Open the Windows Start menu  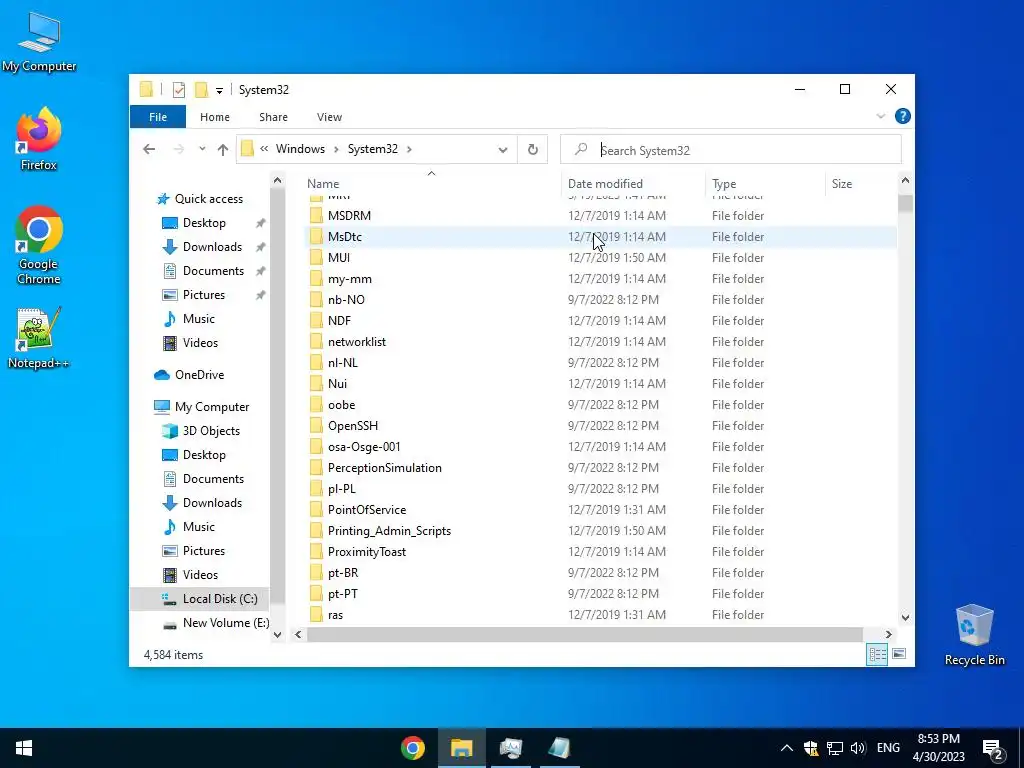(x=24, y=748)
